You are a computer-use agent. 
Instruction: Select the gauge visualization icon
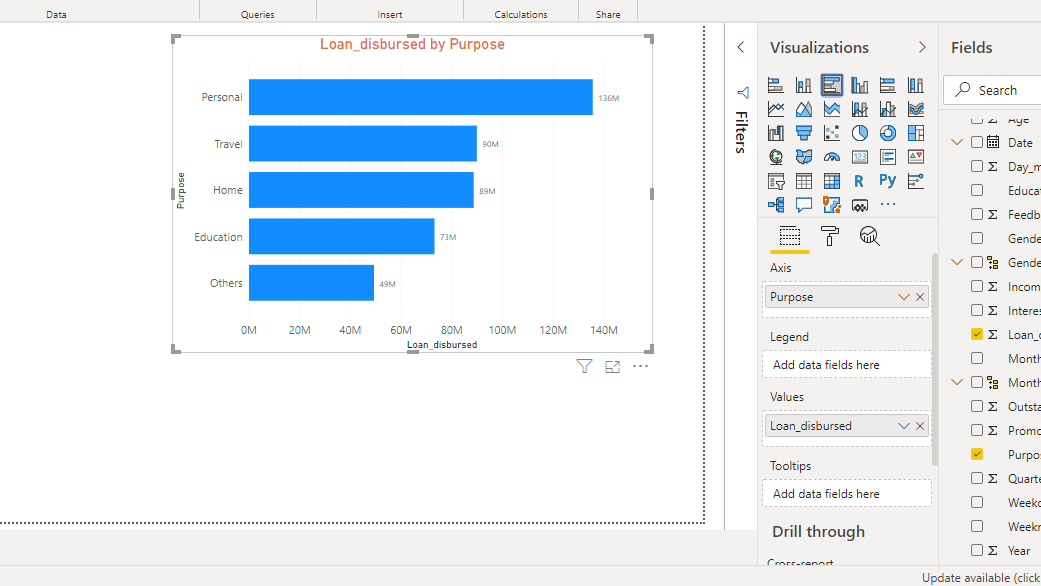(832, 157)
